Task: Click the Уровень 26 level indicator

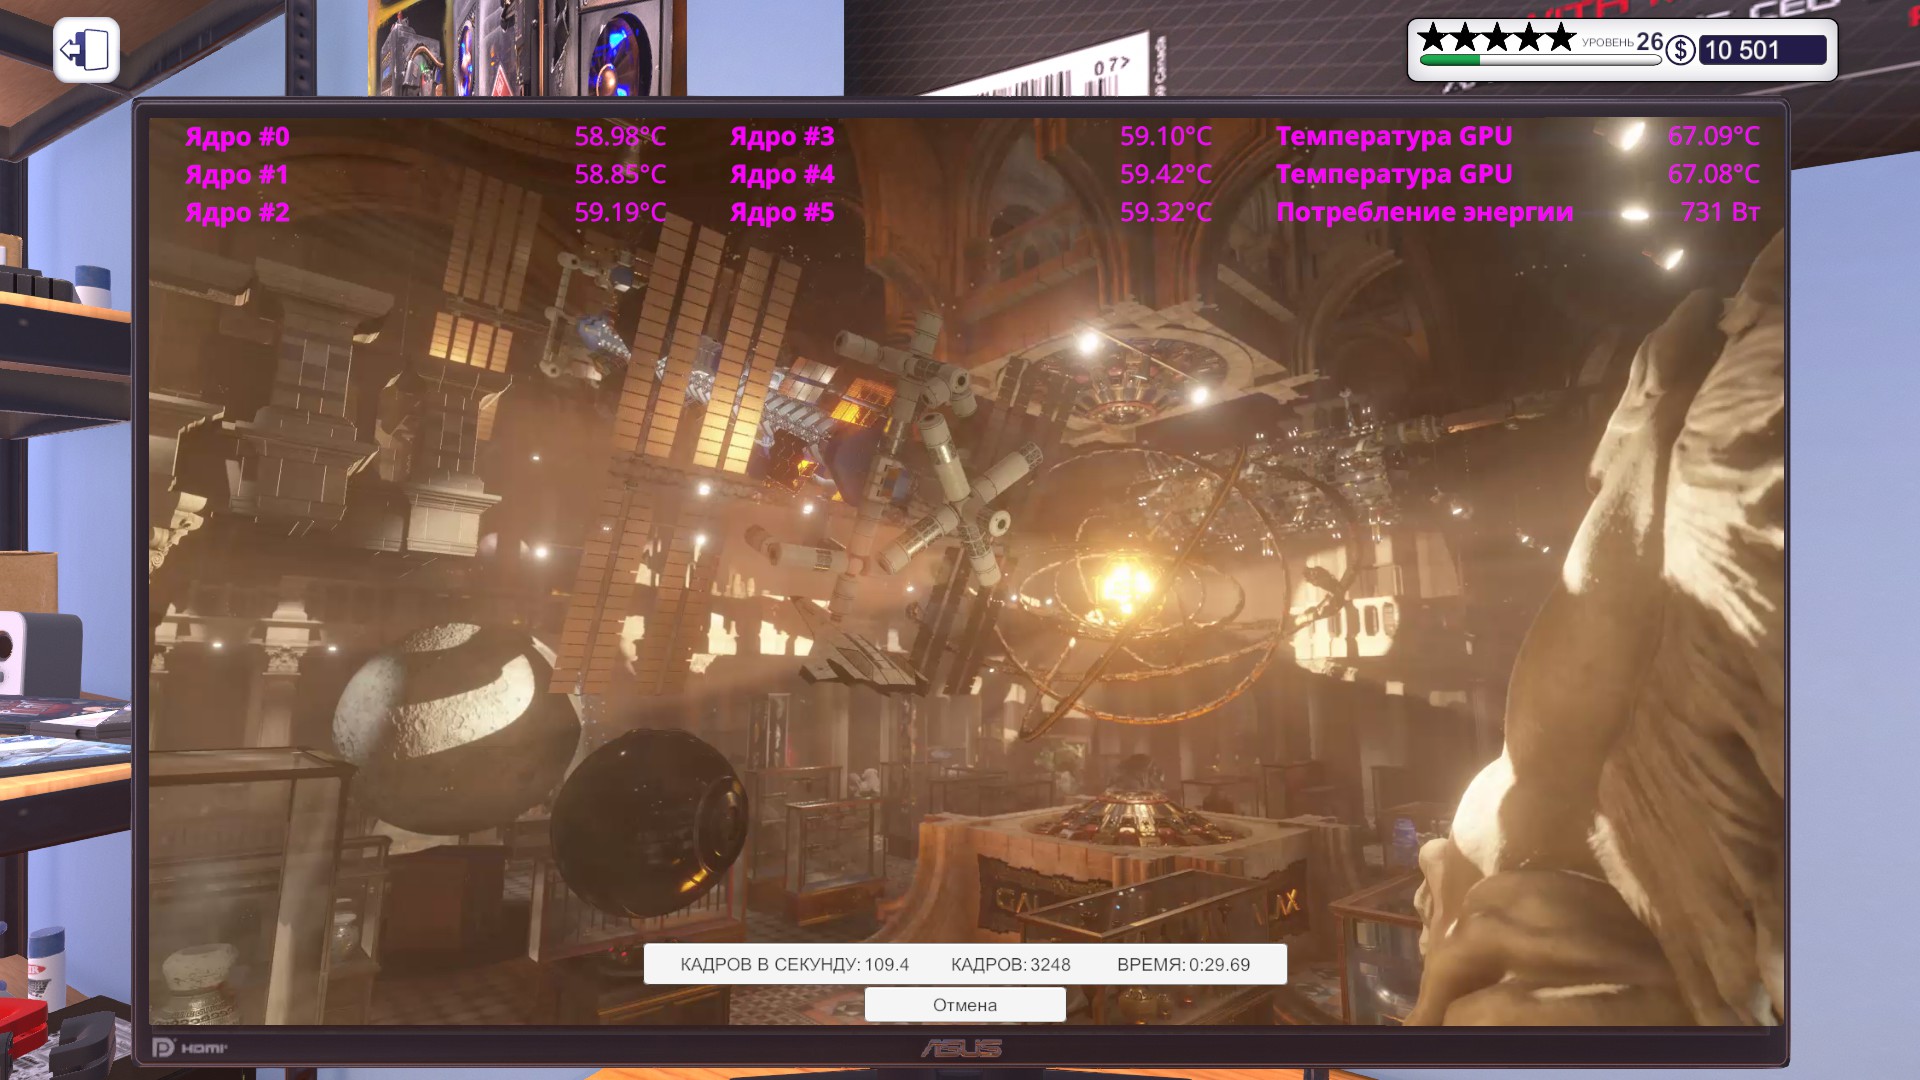Action: point(1622,42)
